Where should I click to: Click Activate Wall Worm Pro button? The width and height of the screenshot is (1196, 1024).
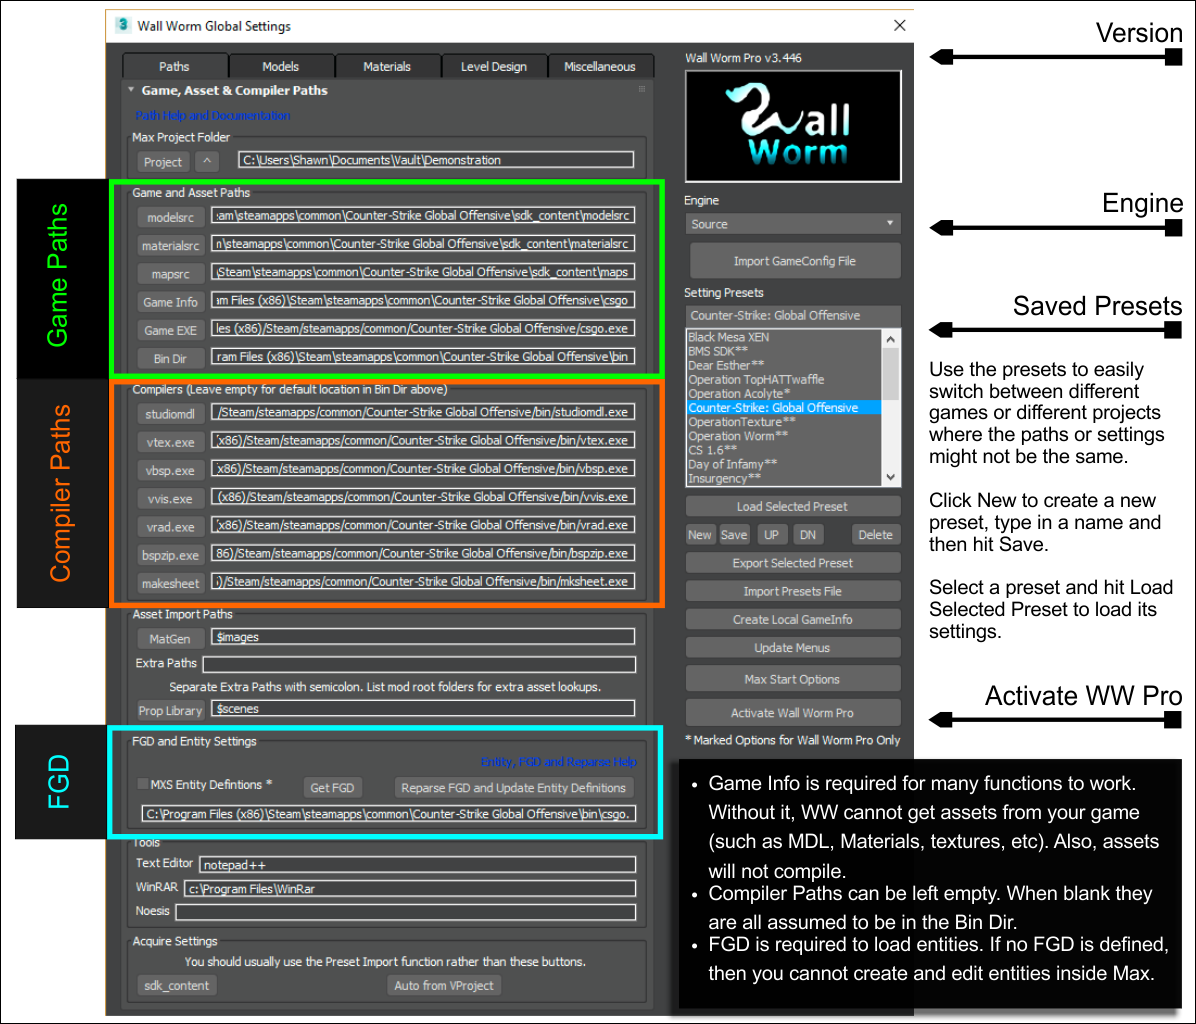coord(793,713)
